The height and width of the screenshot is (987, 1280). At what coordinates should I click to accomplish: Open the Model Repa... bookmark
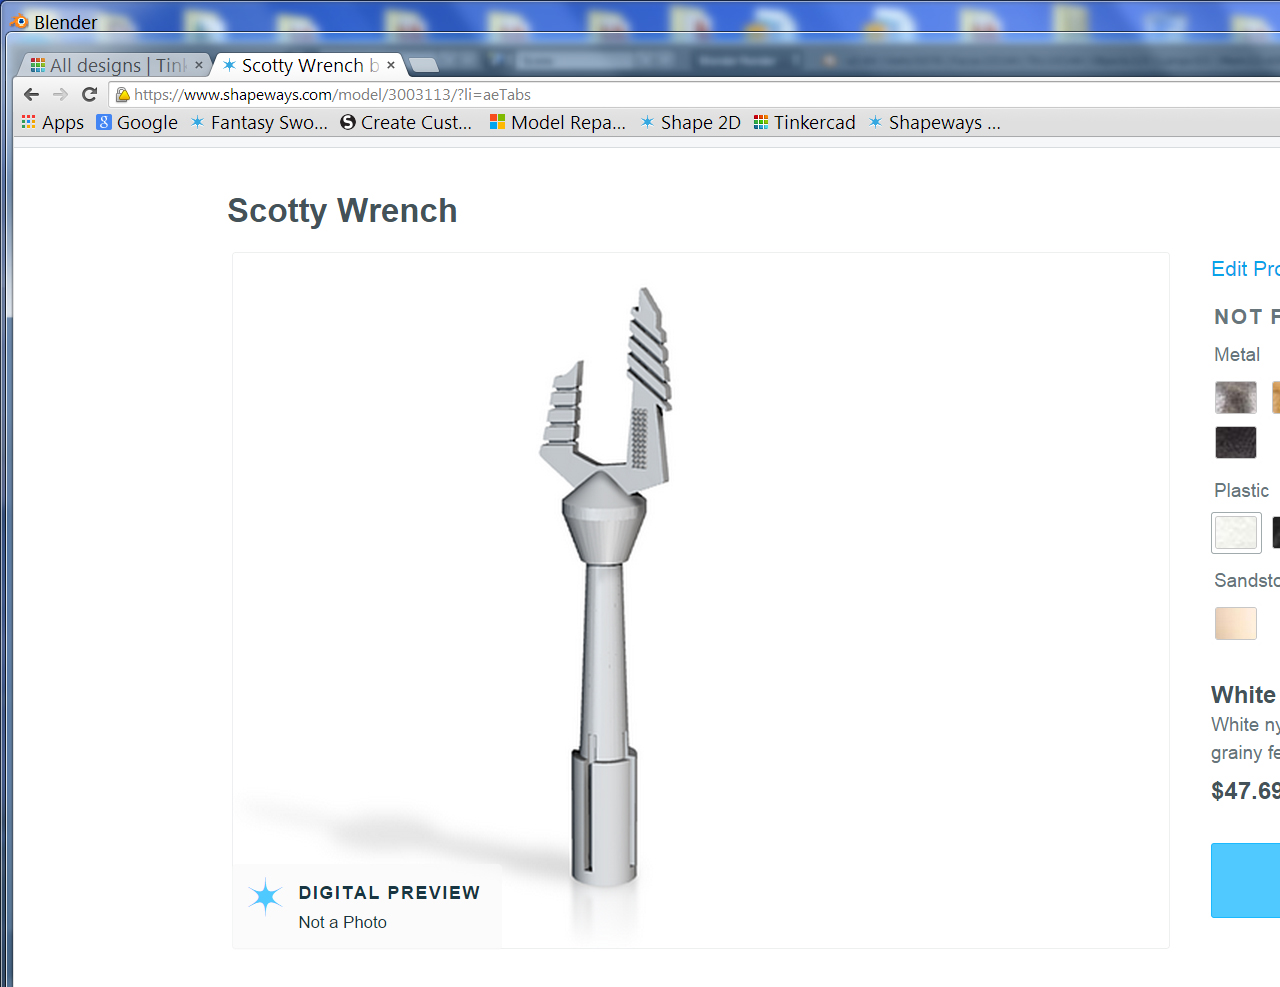[x=558, y=122]
